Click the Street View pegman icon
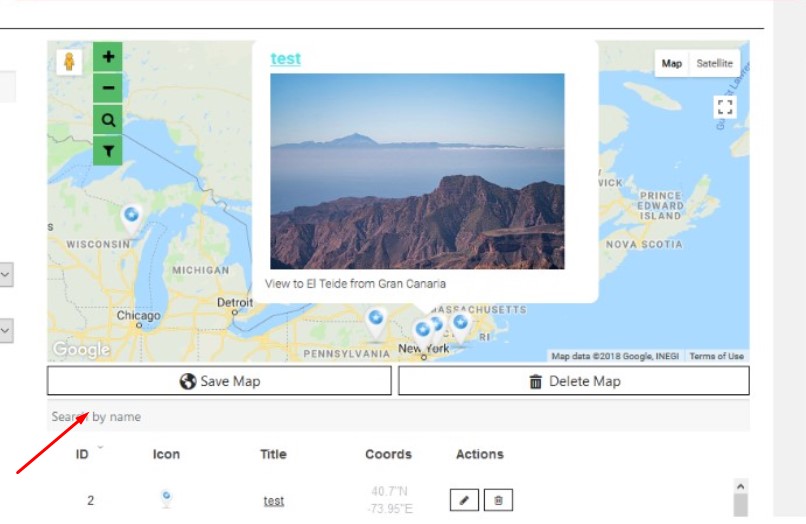806x524 pixels. [69, 62]
